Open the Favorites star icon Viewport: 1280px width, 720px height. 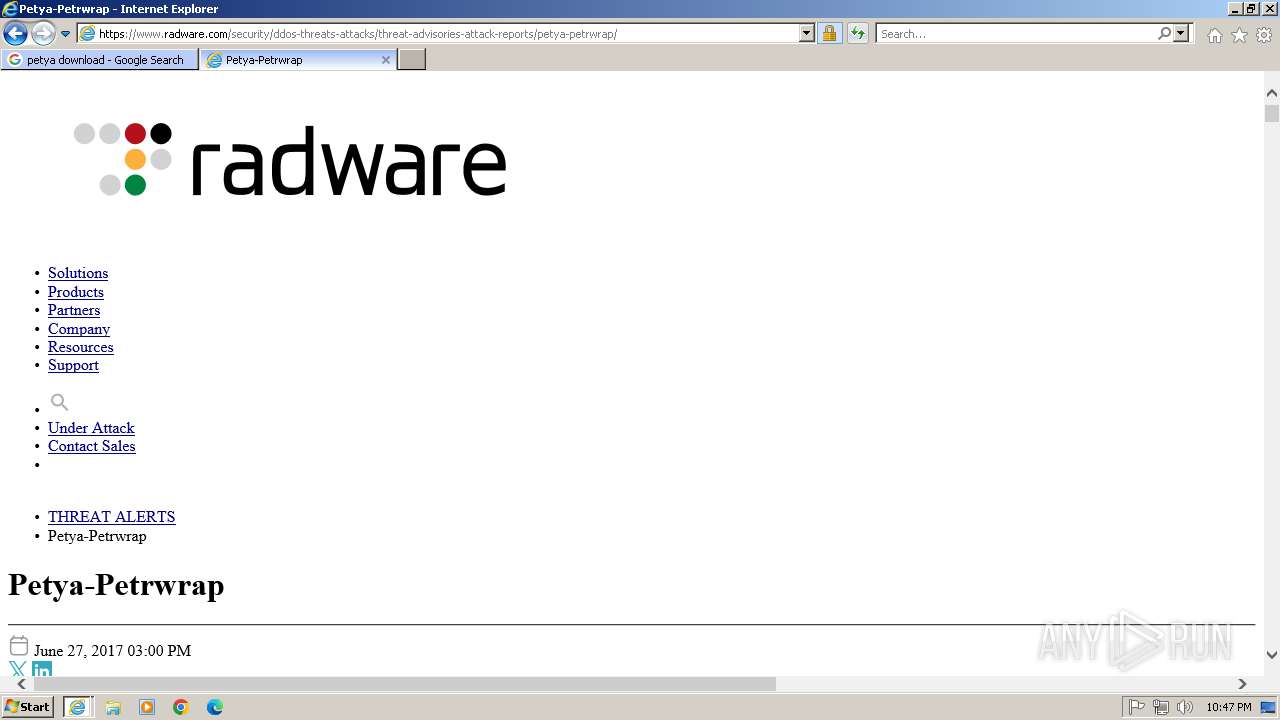pos(1239,35)
